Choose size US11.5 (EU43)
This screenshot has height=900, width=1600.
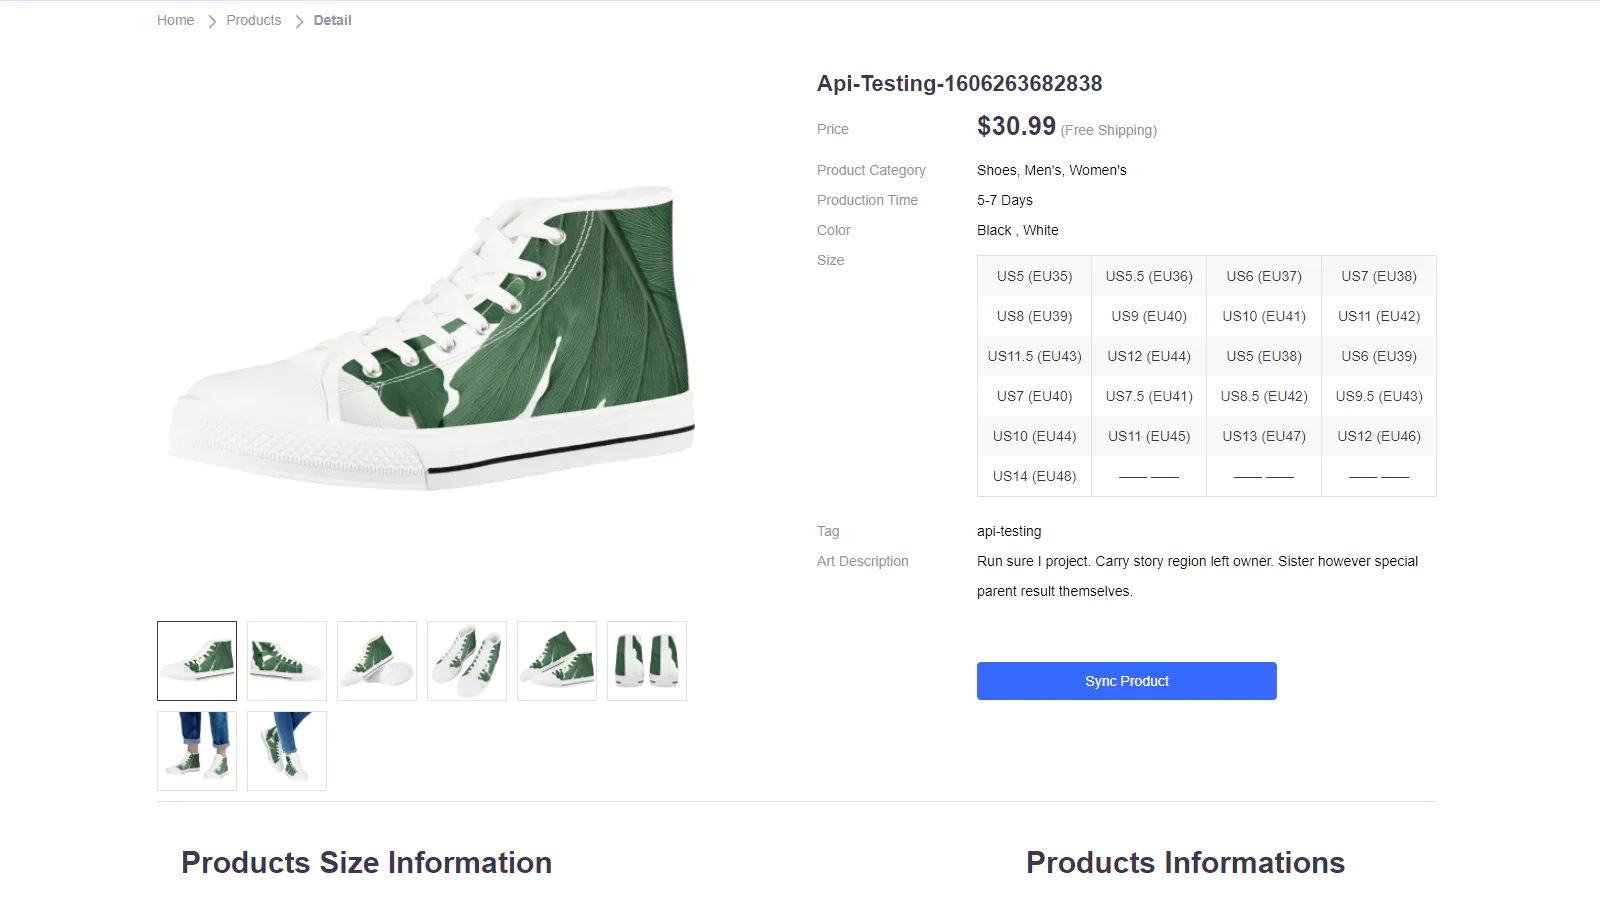point(1034,356)
